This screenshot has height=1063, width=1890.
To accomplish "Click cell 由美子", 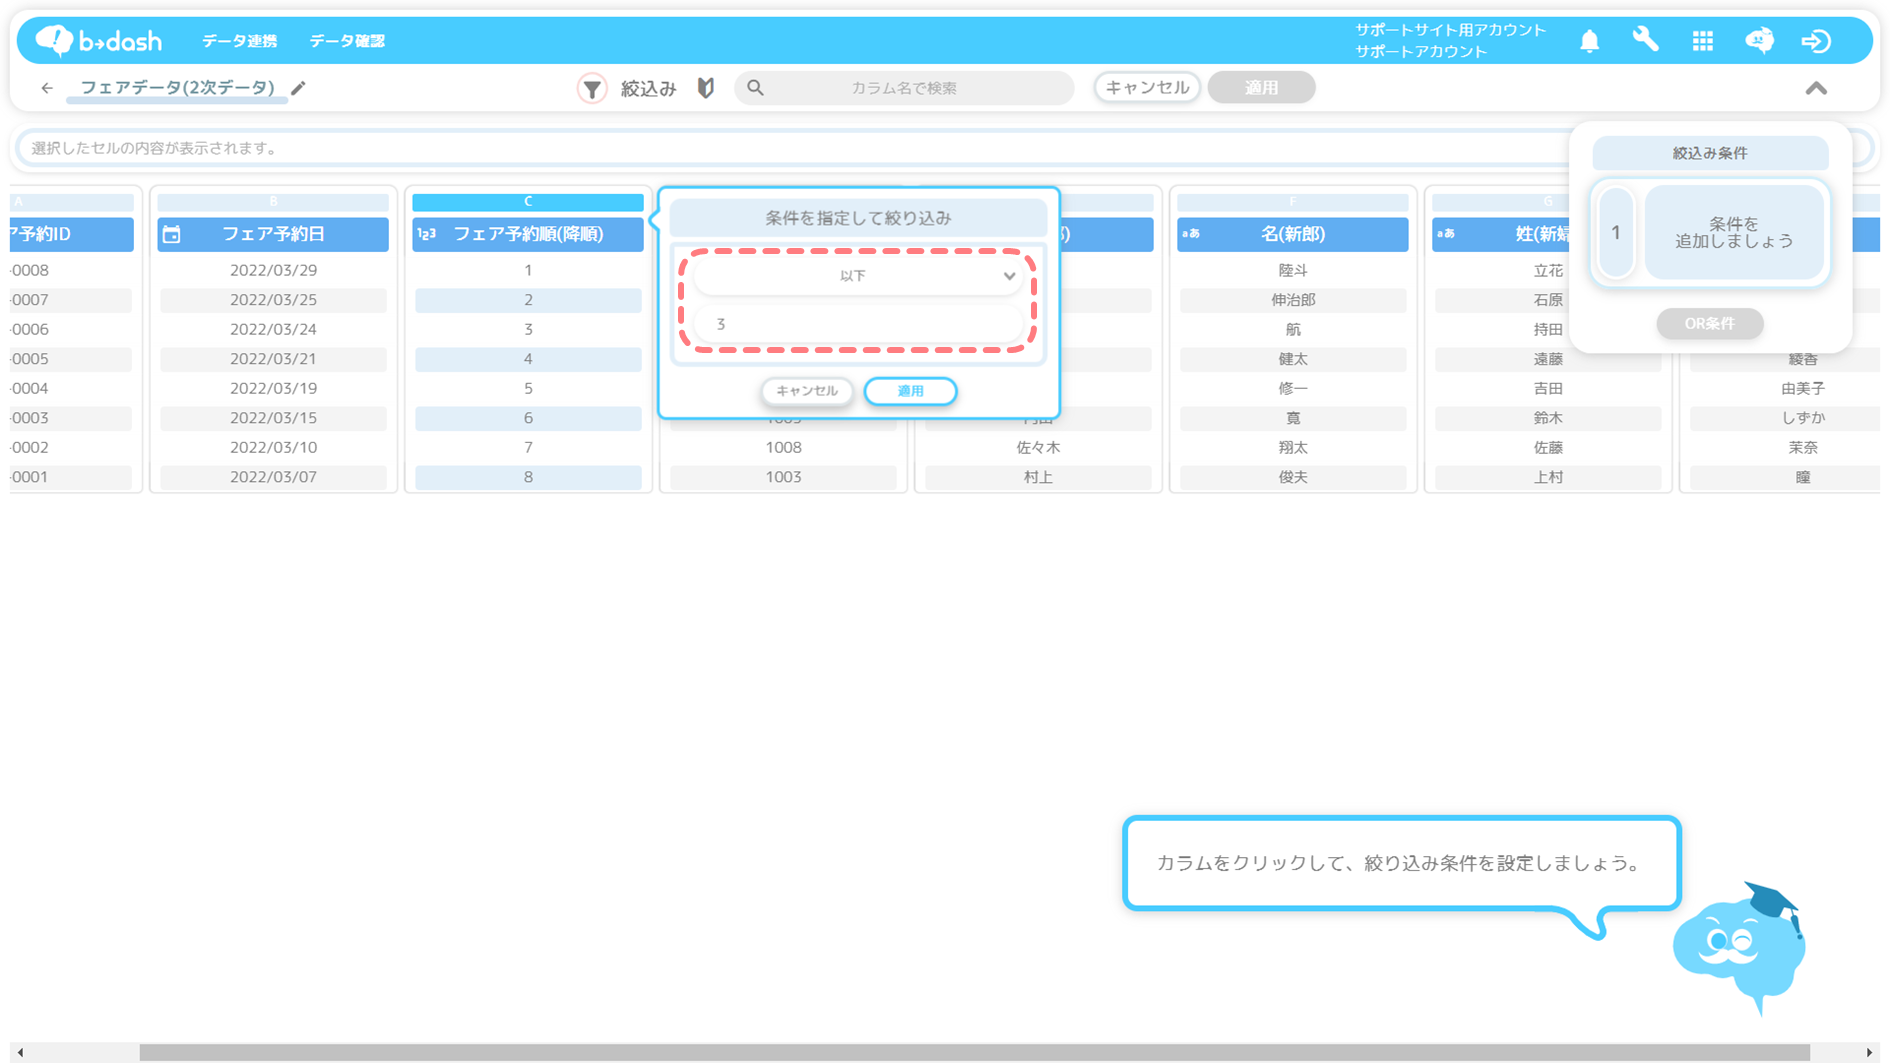I will (1802, 388).
